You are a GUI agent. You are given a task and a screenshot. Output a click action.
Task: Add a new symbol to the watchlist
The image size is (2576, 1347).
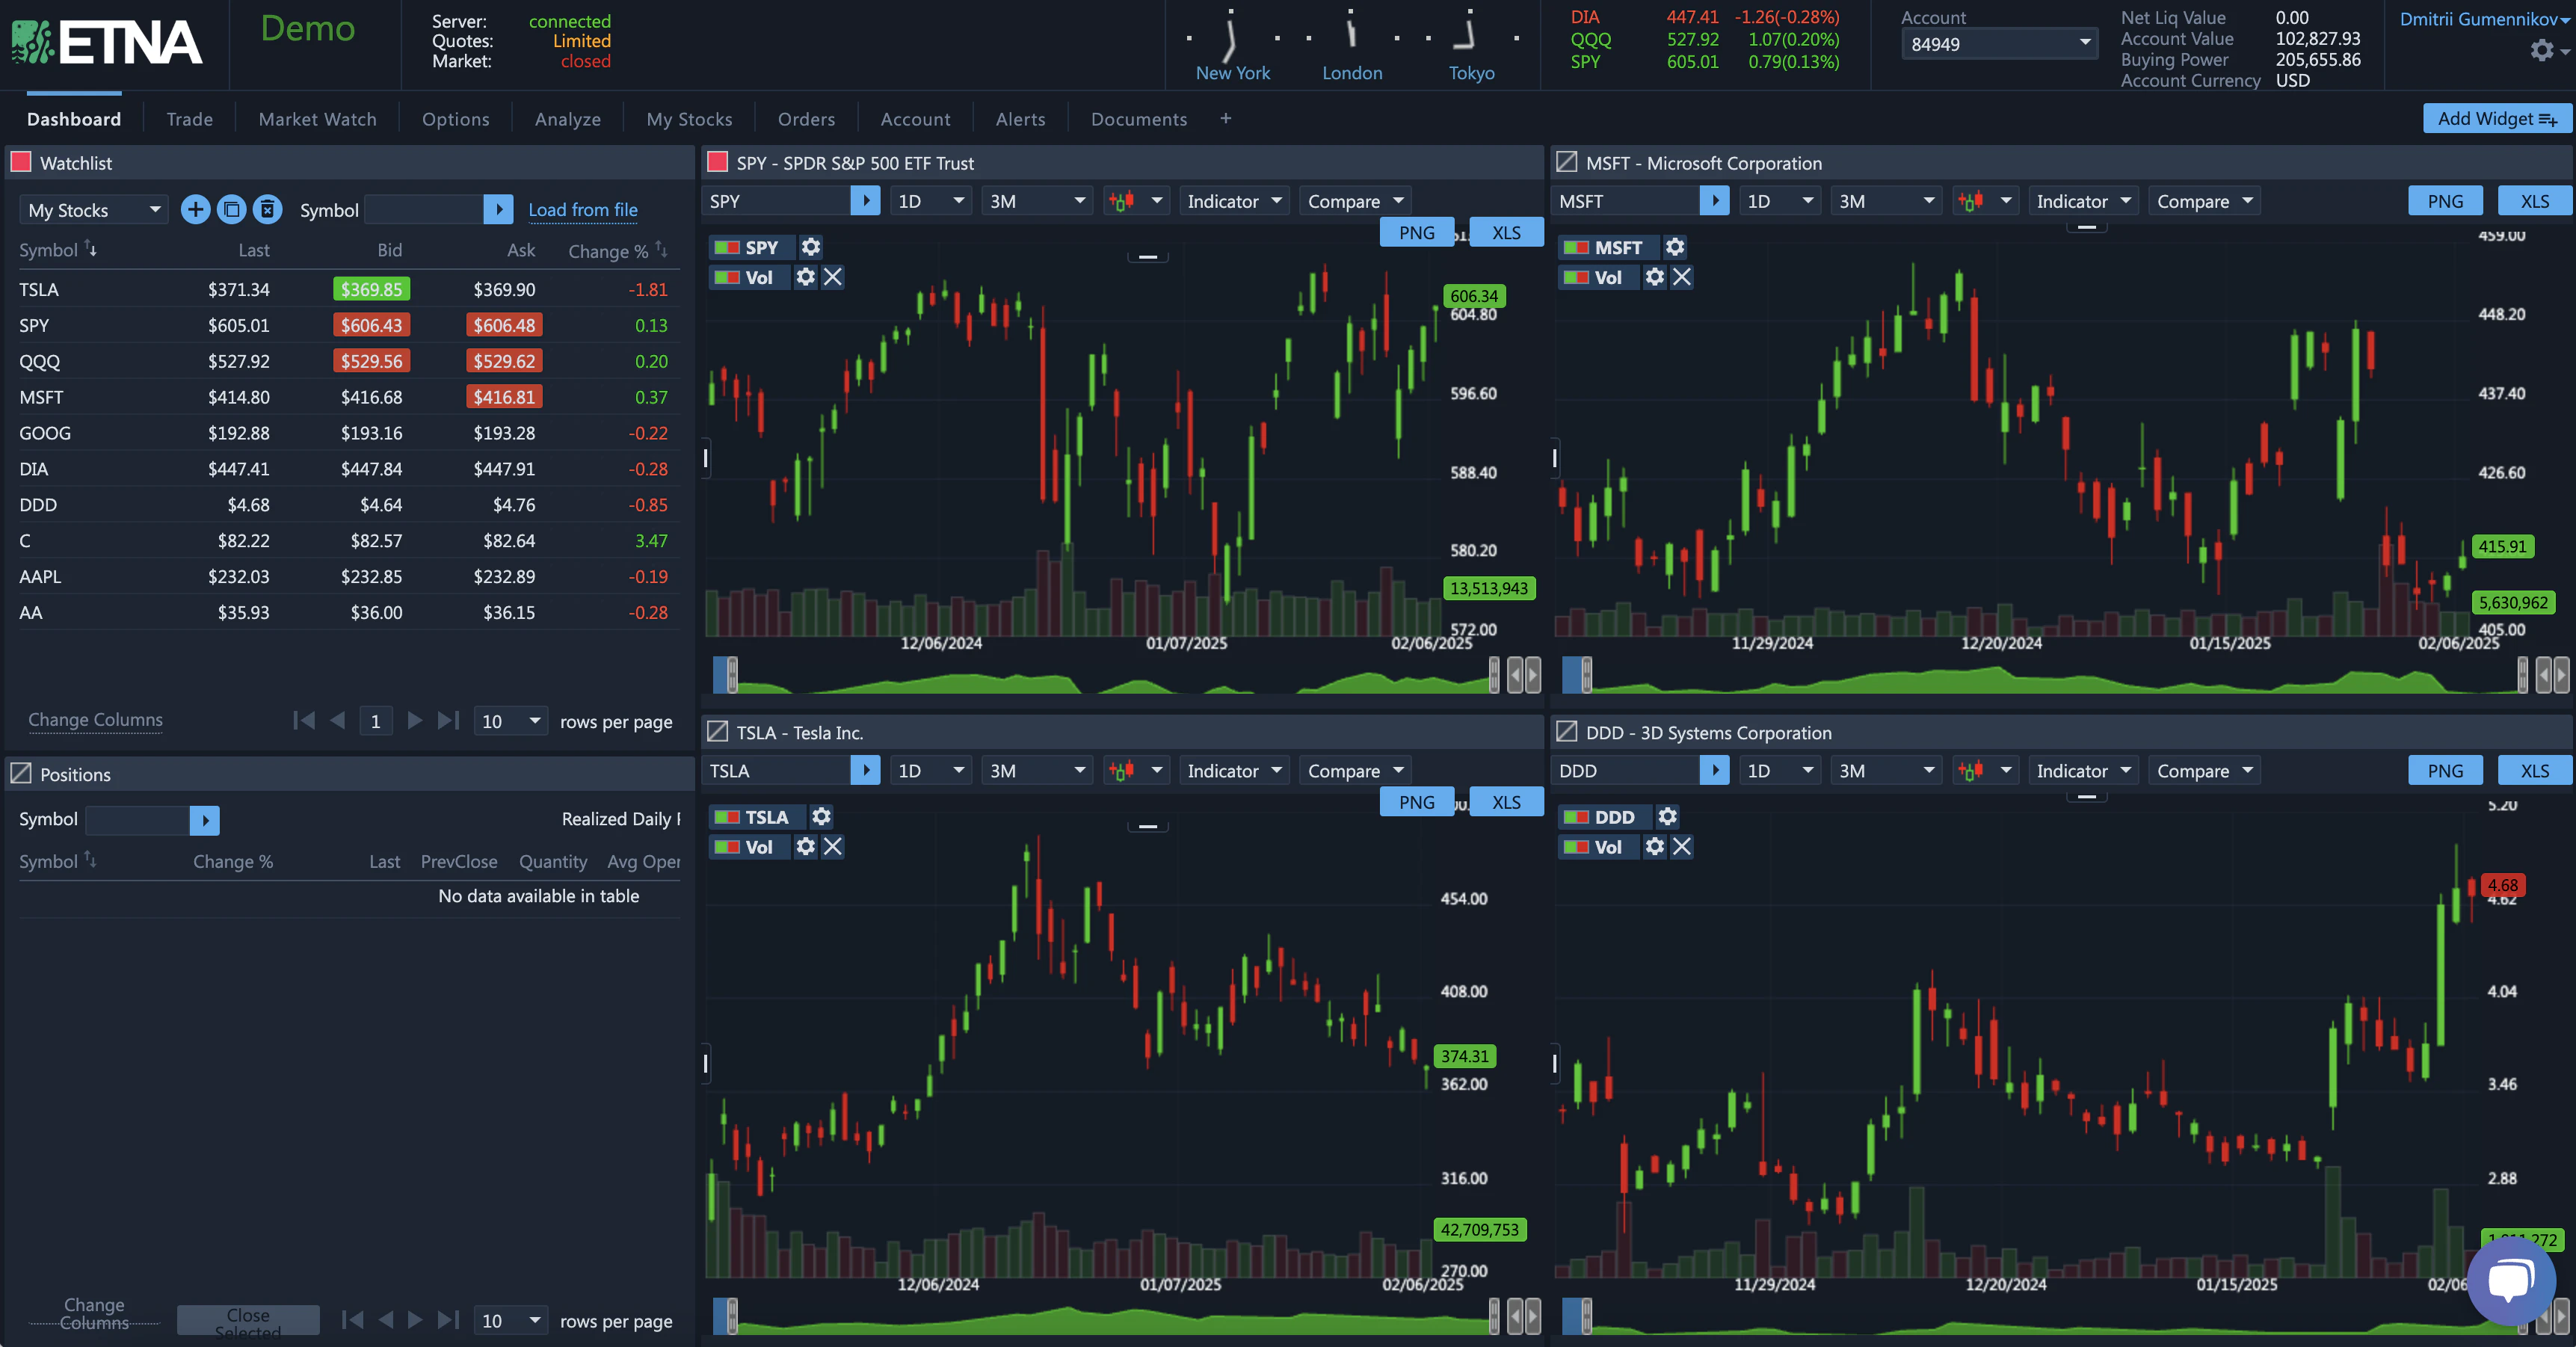(195, 209)
